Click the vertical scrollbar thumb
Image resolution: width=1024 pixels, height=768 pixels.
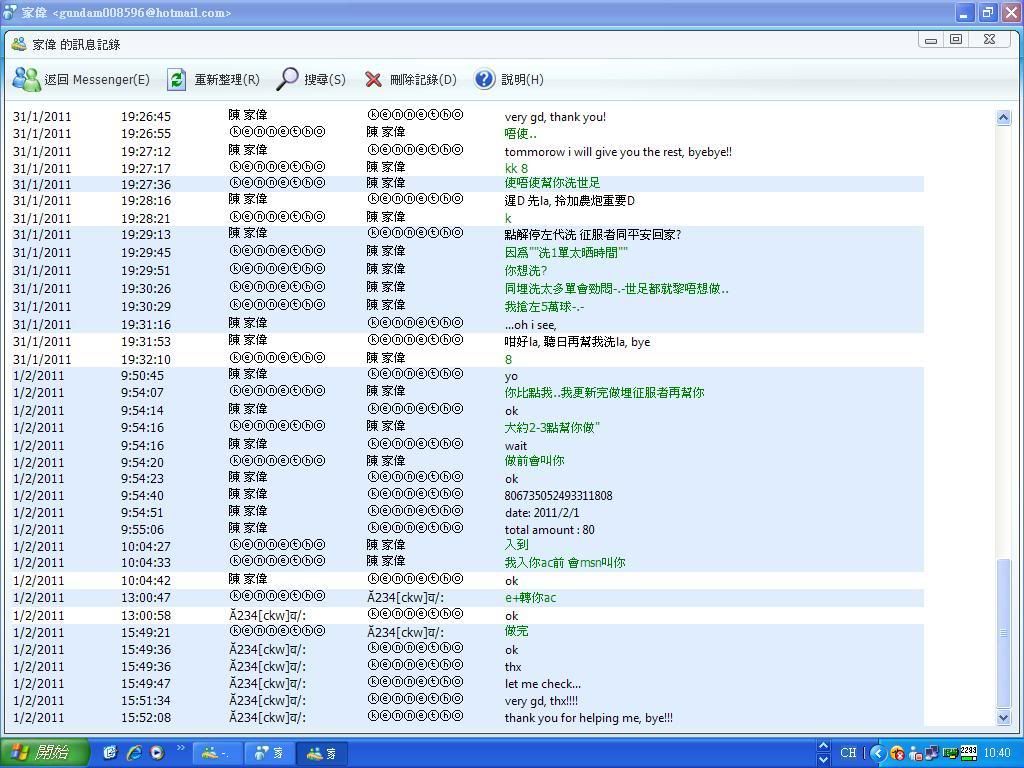pyautogui.click(x=1004, y=633)
